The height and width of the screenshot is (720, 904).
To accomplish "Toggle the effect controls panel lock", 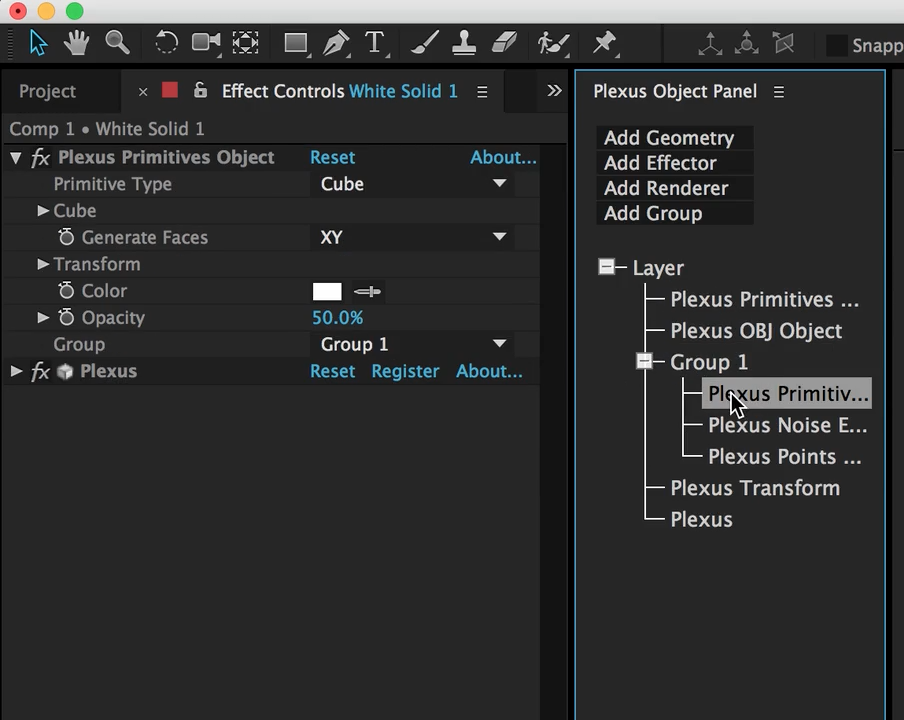I will [x=200, y=90].
